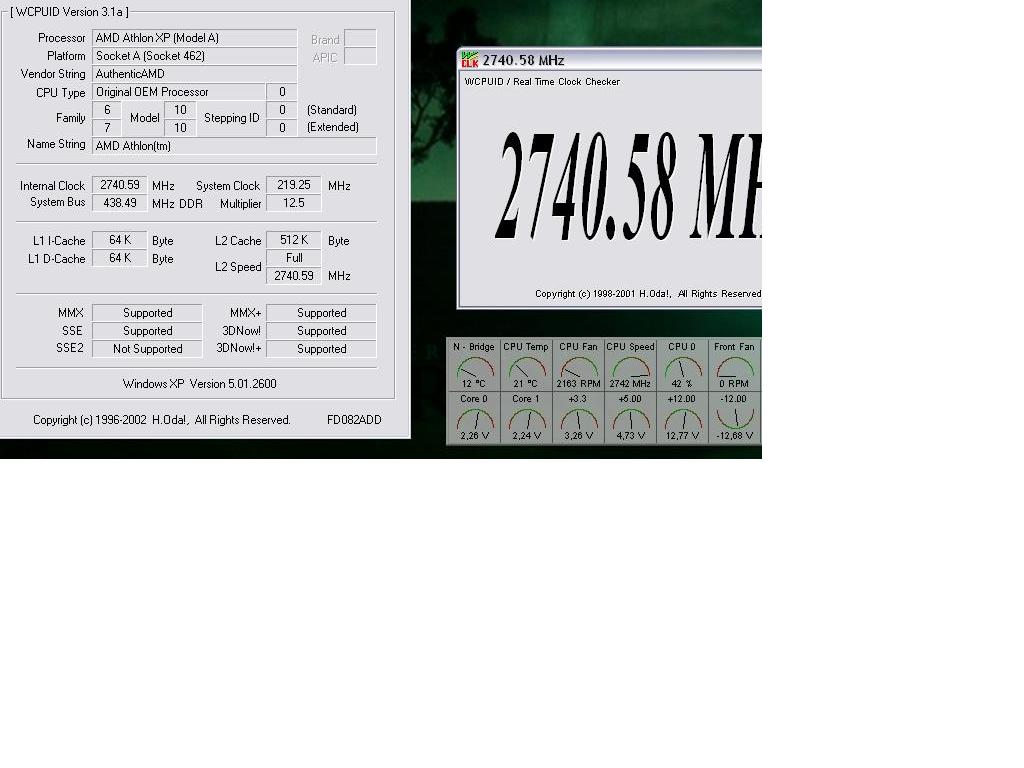Click the +12.00 voltage gauge

(682, 417)
